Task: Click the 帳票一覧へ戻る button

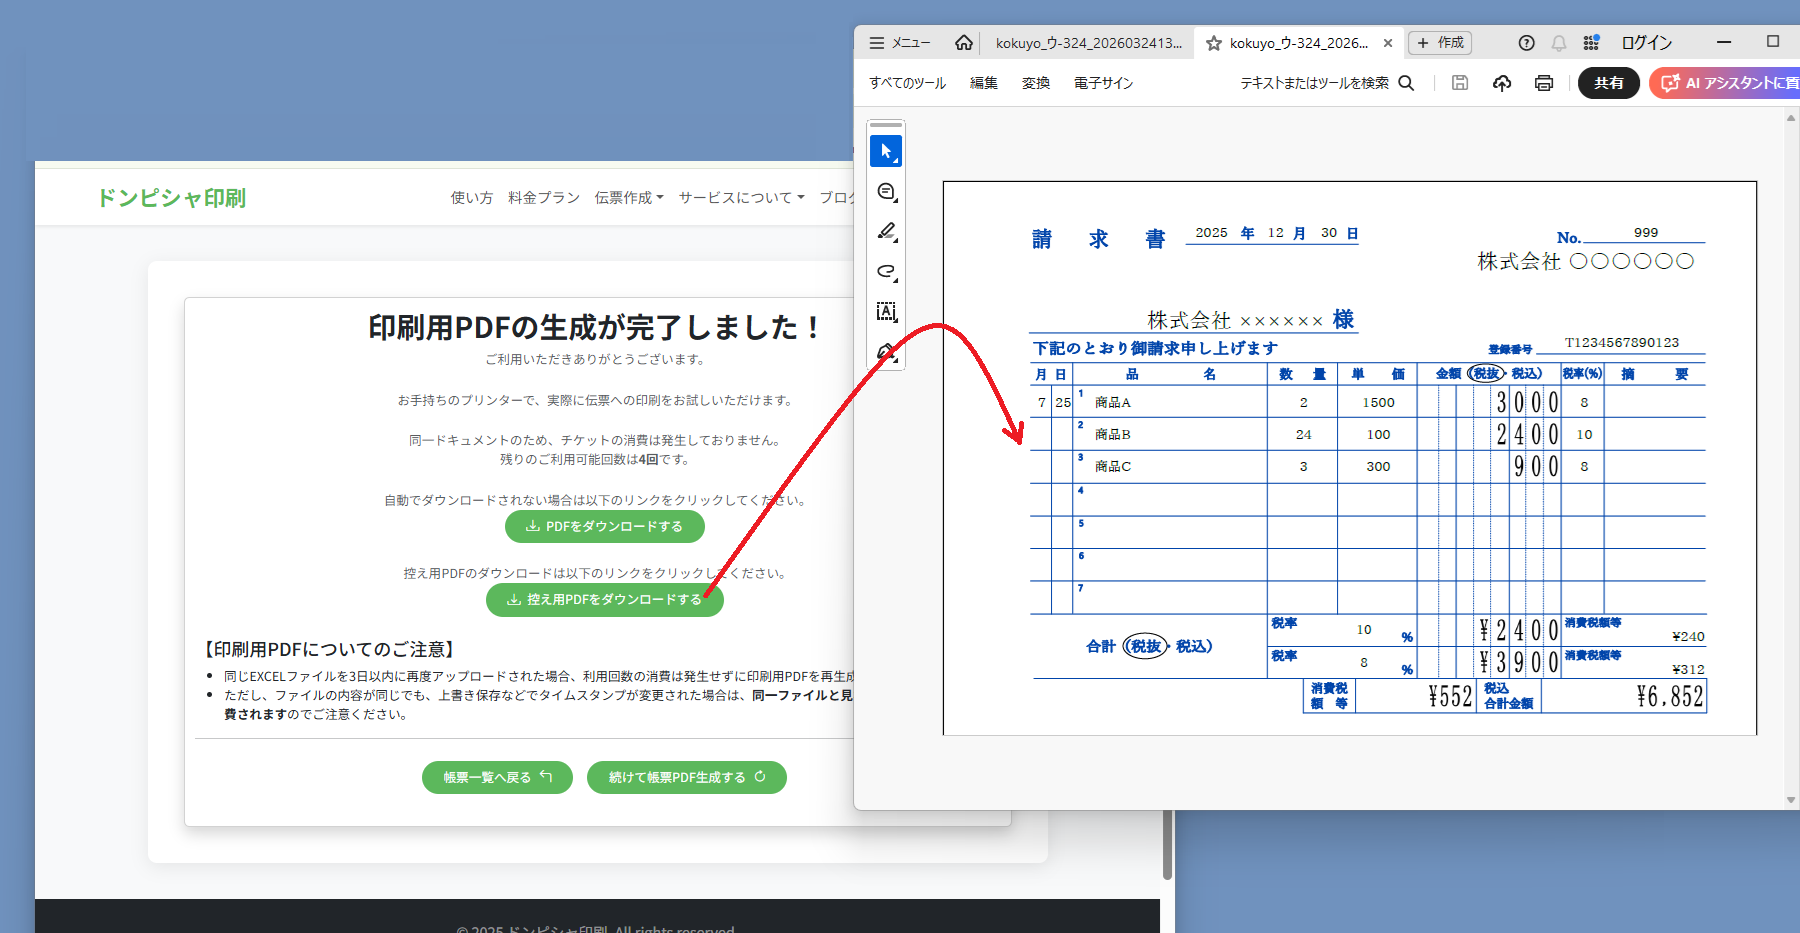Action: click(x=497, y=777)
